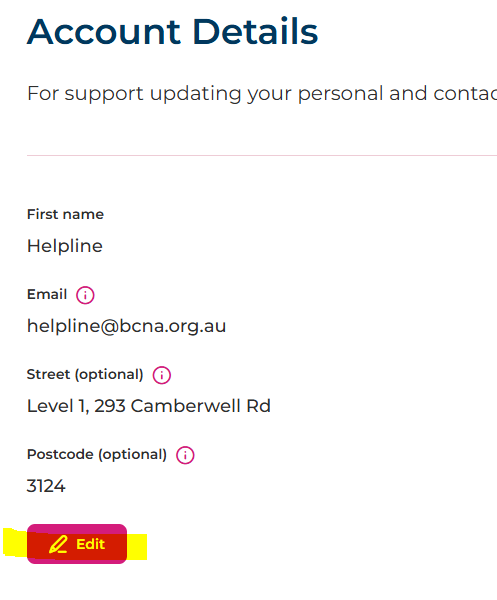Click the Edit button
This screenshot has height=600, width=497.
click(x=77, y=544)
